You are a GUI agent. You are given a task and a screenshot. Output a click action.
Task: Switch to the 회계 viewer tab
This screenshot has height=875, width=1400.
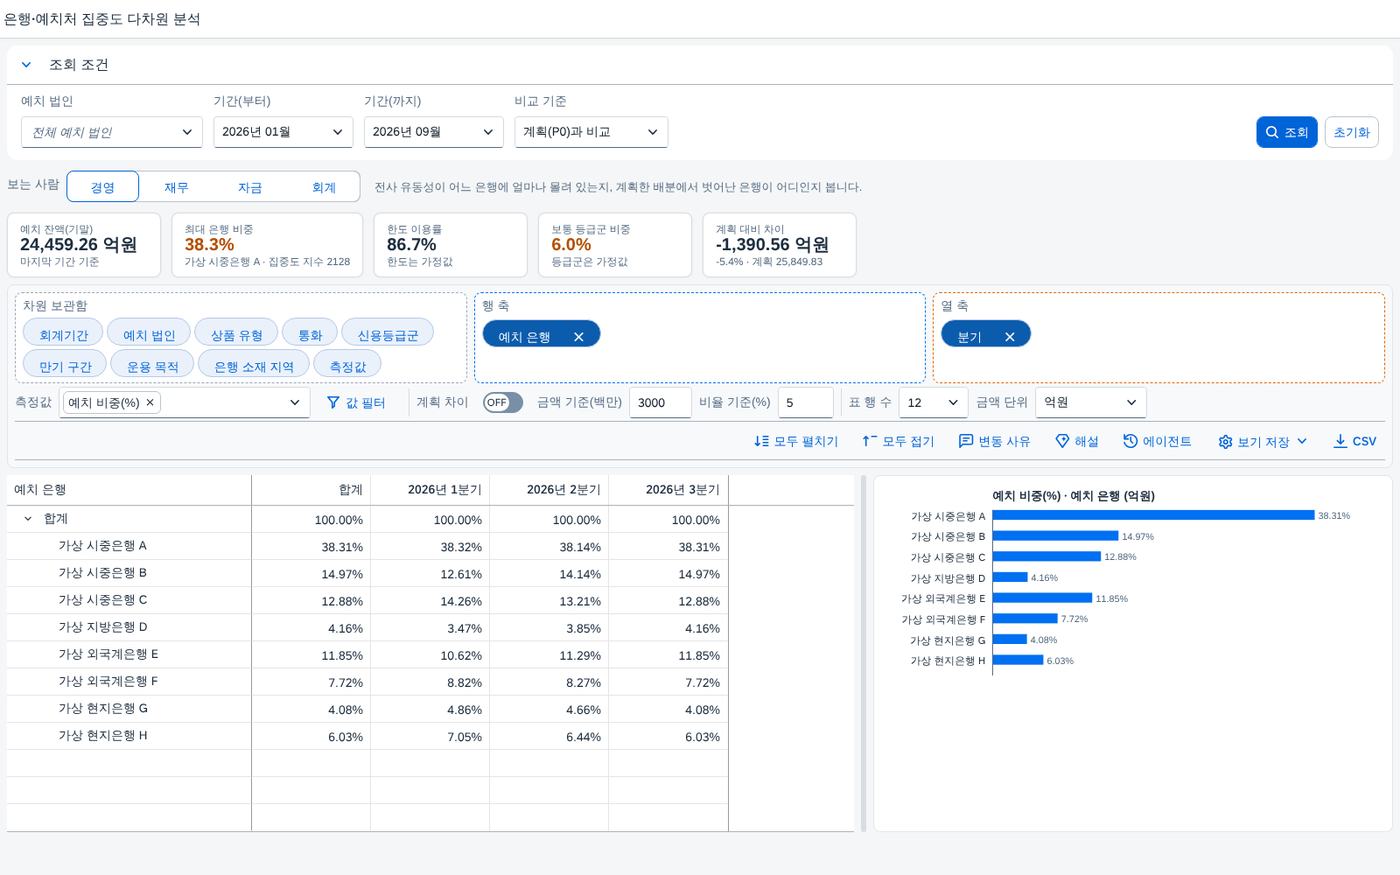click(324, 187)
